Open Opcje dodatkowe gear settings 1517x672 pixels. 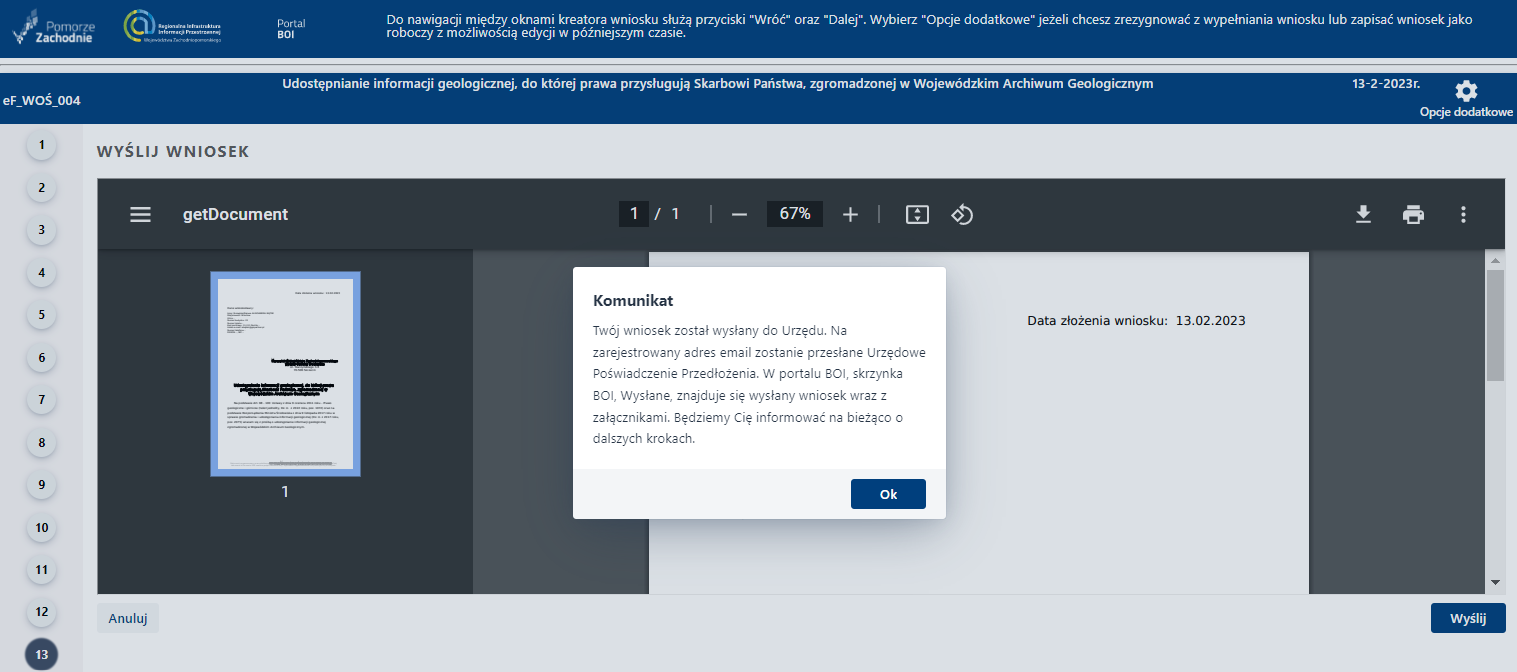(x=1466, y=92)
